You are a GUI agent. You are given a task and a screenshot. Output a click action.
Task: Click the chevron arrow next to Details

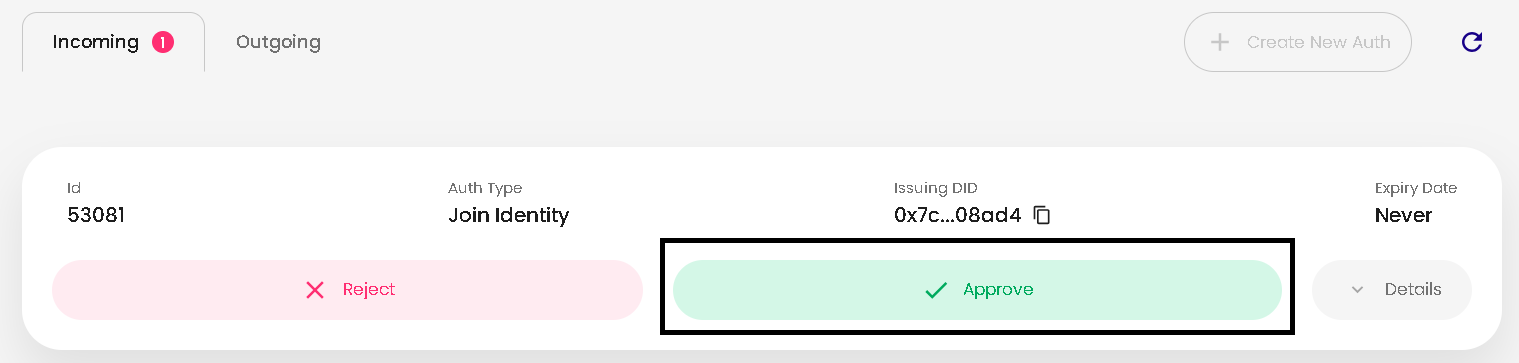(x=1357, y=290)
